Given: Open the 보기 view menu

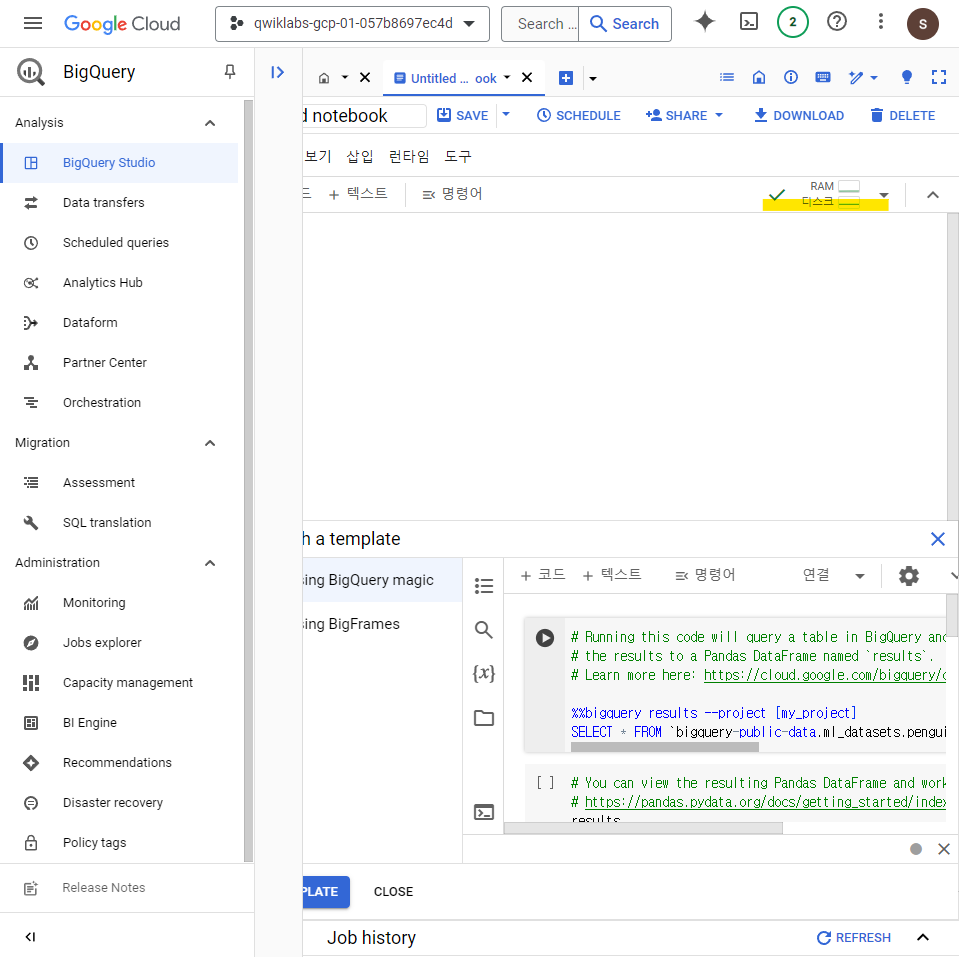Looking at the screenshot, I should (317, 157).
